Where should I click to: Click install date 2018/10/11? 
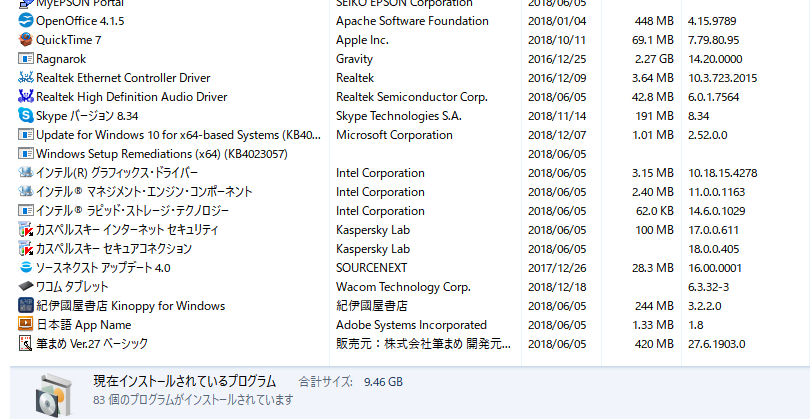click(x=557, y=40)
